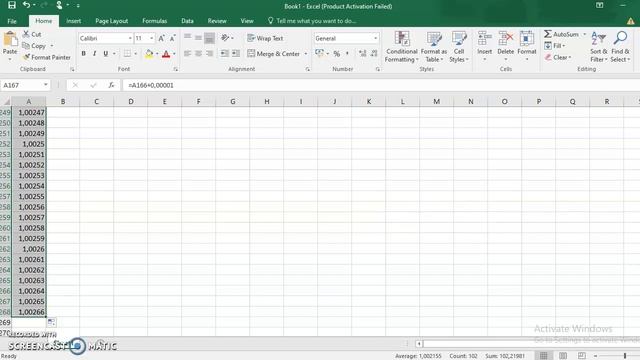
Task: Click the Sort & Filter icon
Action: click(598, 39)
